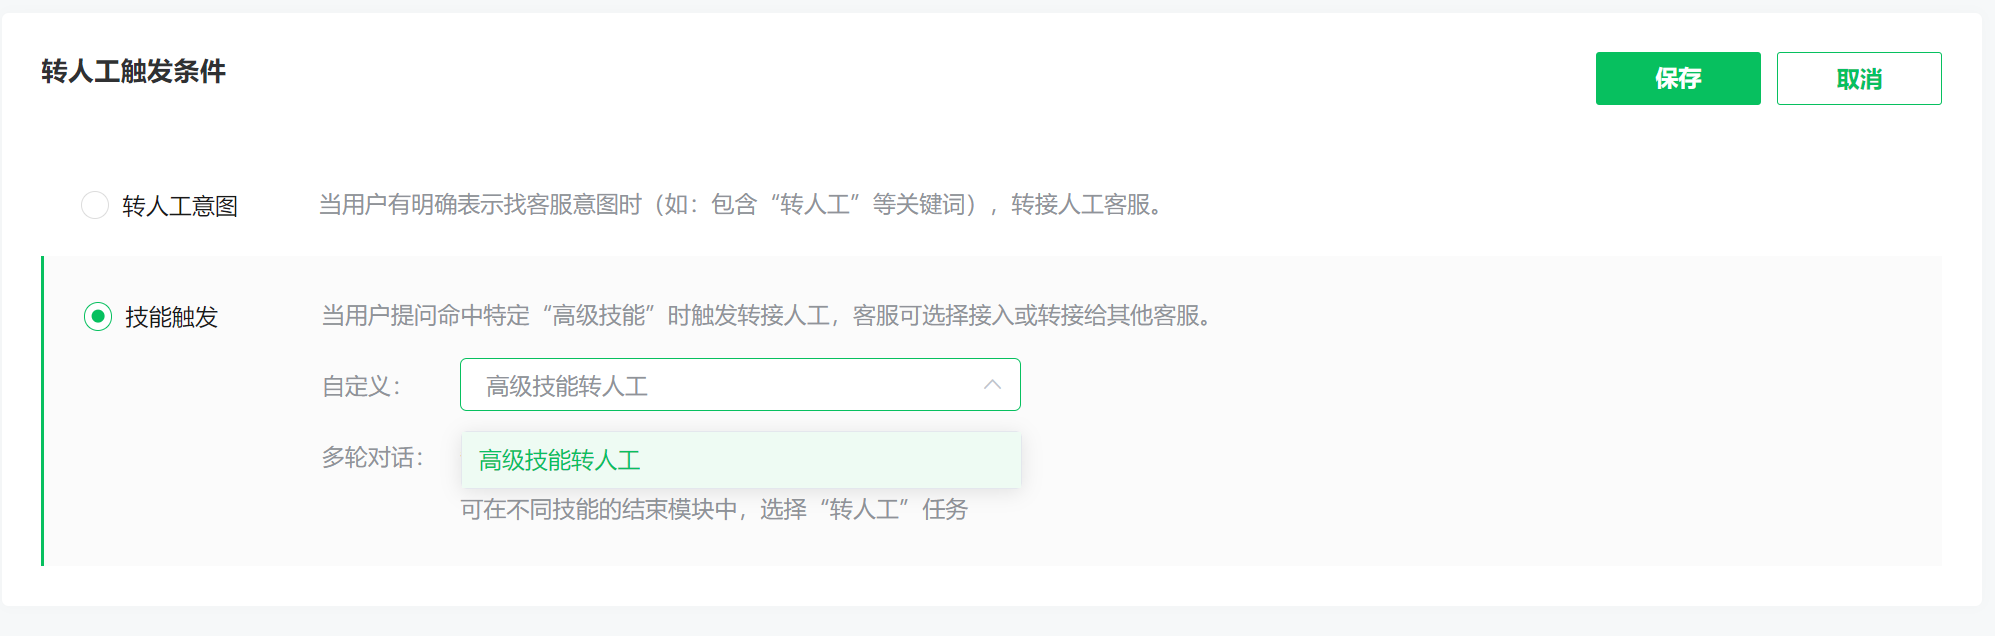Click the 转人工意图 description text
This screenshot has width=1995, height=636.
(x=740, y=205)
